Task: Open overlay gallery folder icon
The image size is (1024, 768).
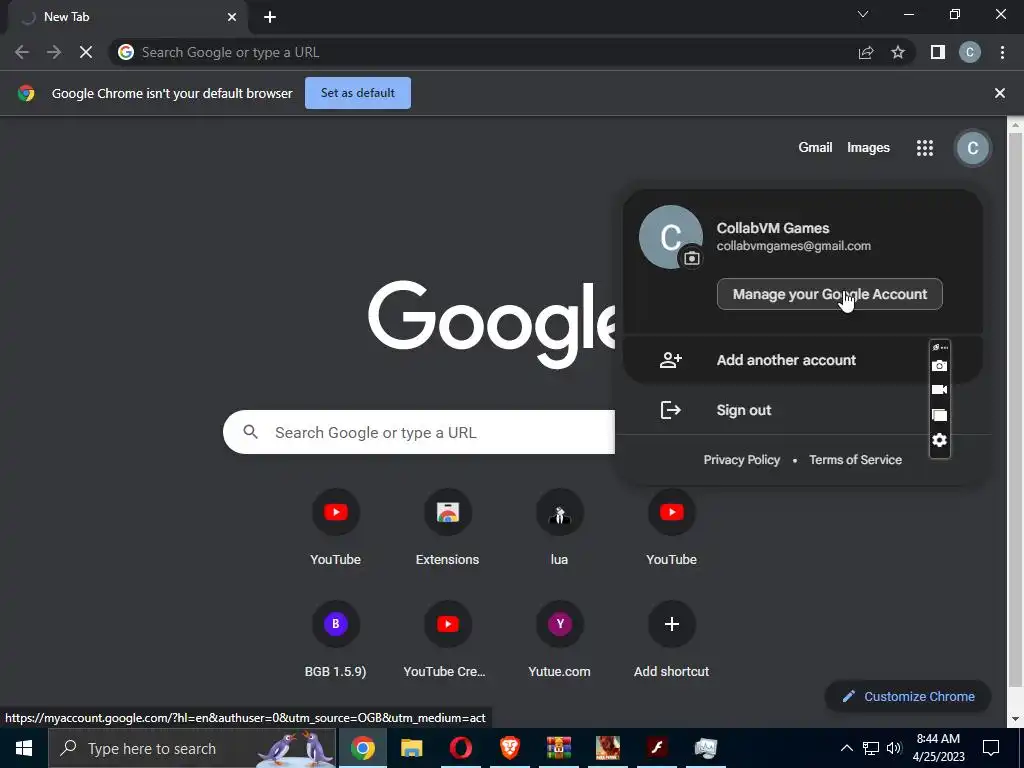Action: pos(939,415)
